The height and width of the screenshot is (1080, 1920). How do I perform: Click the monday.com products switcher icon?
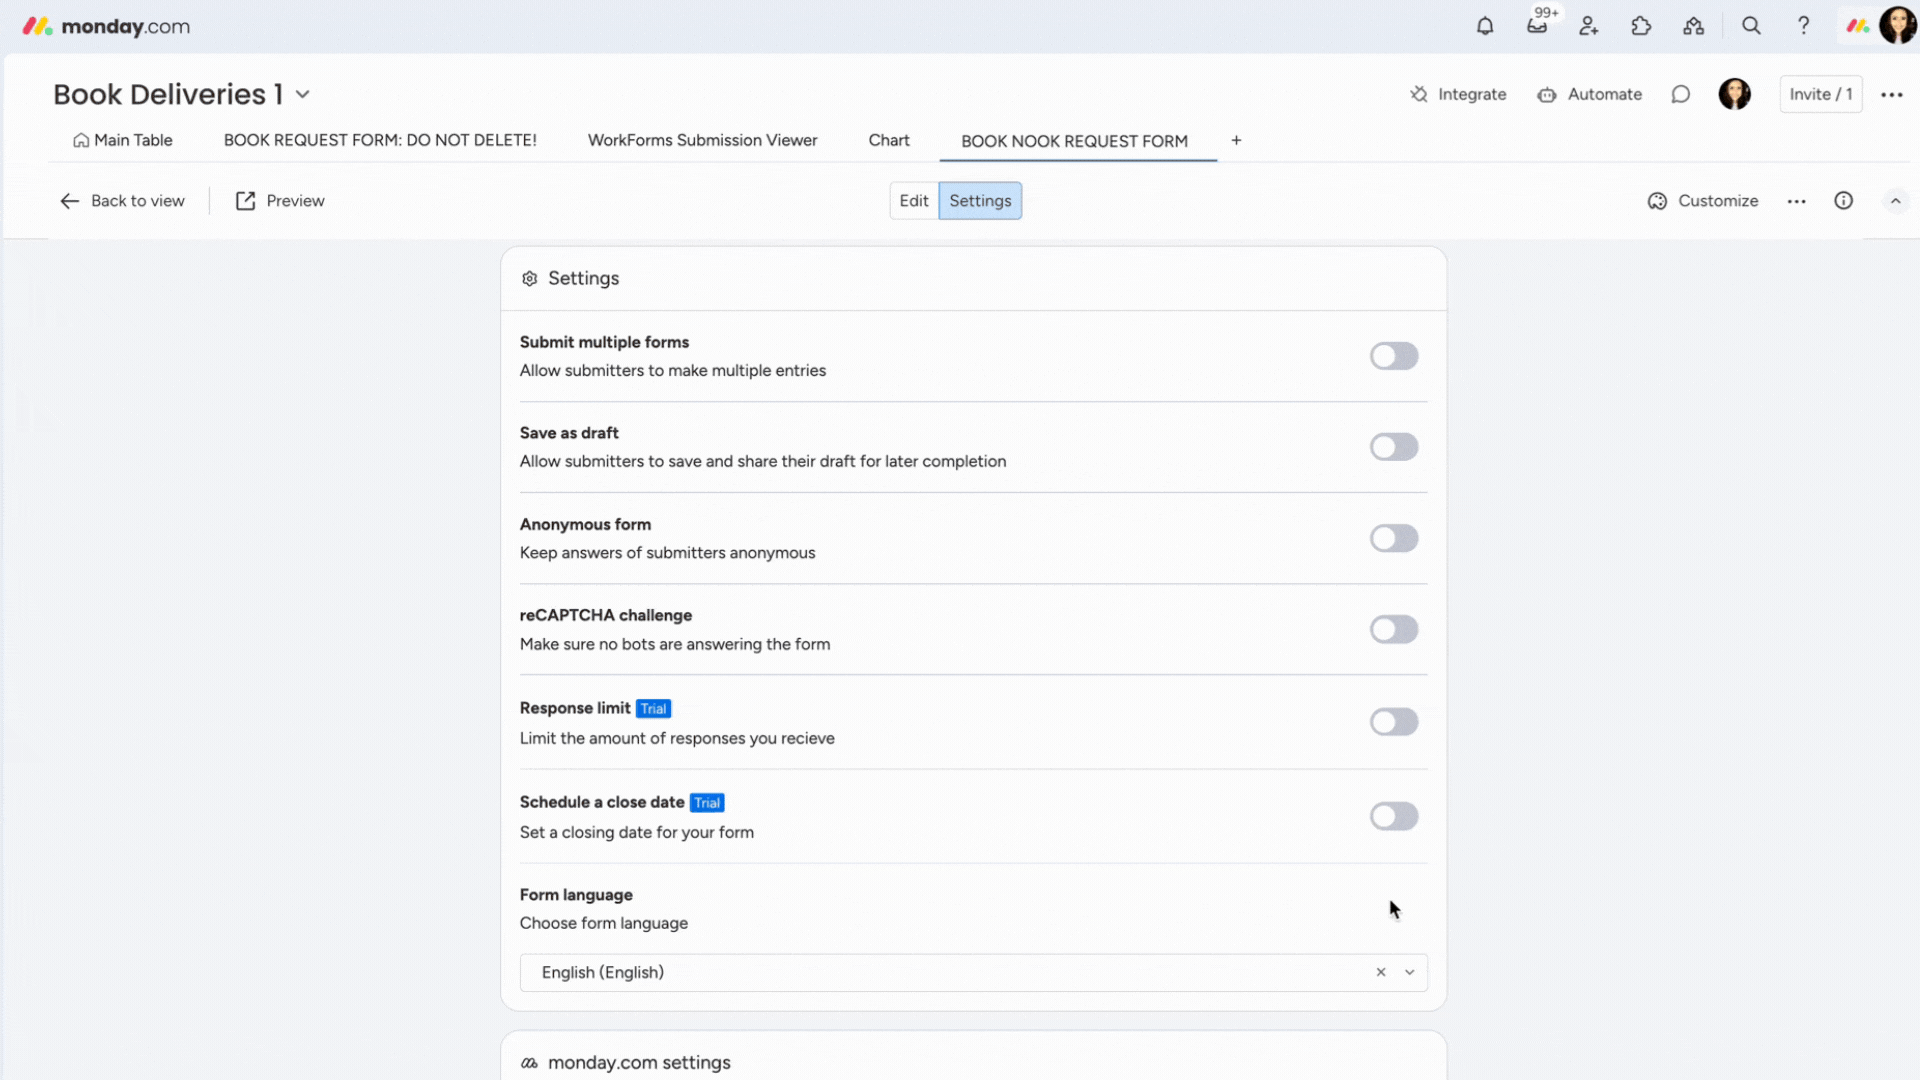coord(1857,26)
